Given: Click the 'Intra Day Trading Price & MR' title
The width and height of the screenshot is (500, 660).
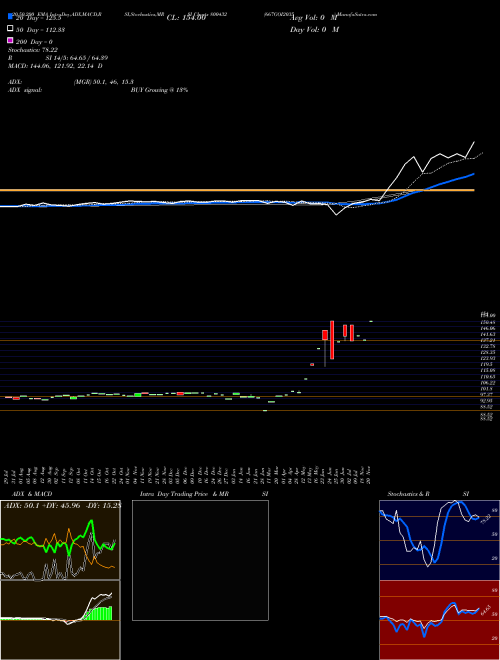Looking at the screenshot, I should [184, 494].
